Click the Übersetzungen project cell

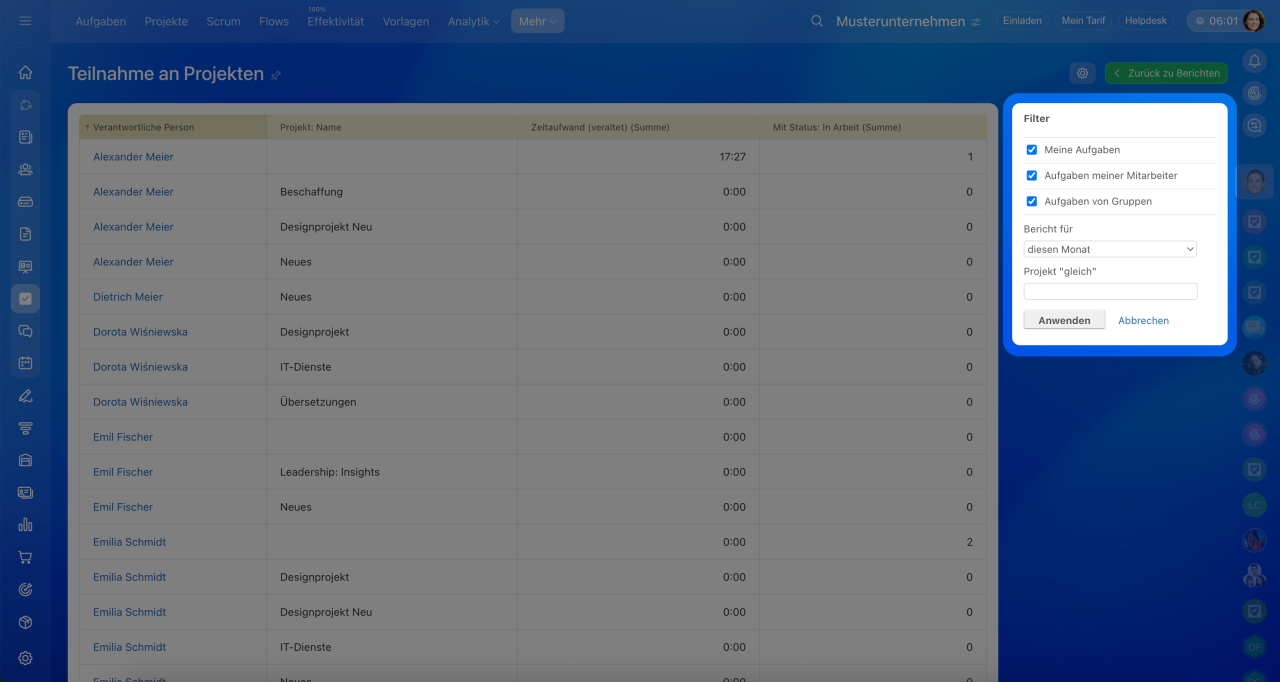pos(392,402)
